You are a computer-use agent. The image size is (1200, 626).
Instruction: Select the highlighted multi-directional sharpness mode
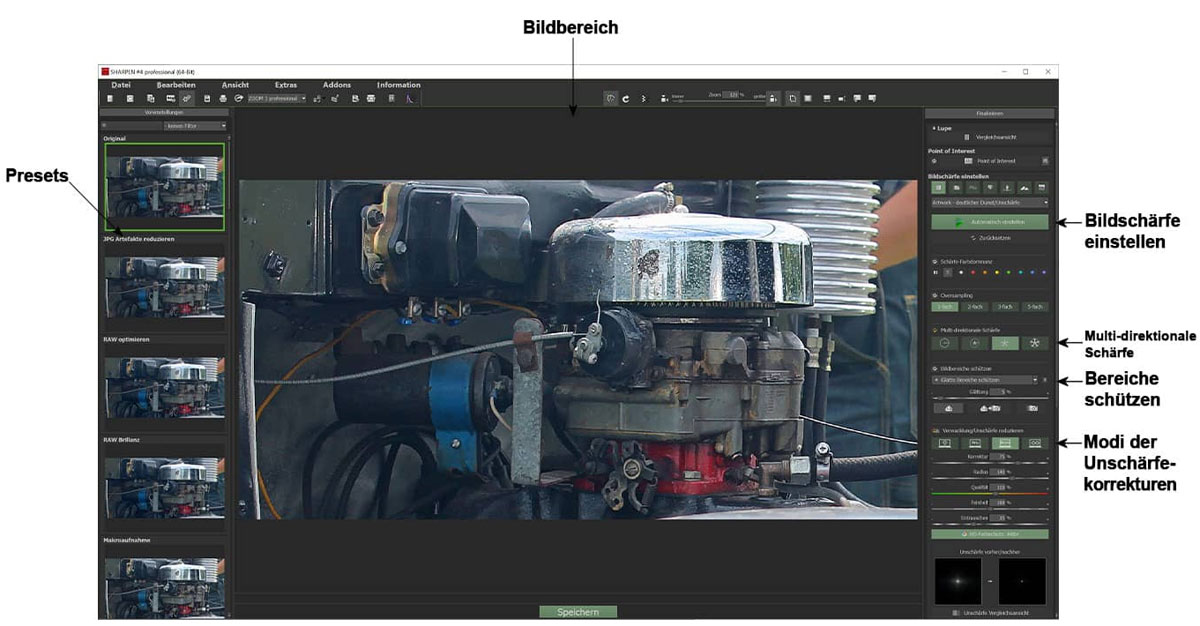tap(1005, 343)
